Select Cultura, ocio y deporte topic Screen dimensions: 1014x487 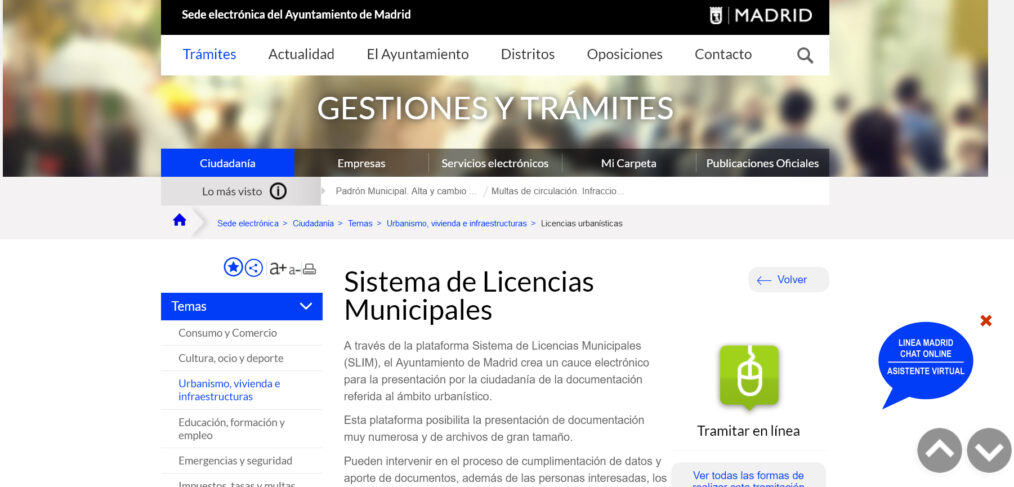pyautogui.click(x=230, y=358)
